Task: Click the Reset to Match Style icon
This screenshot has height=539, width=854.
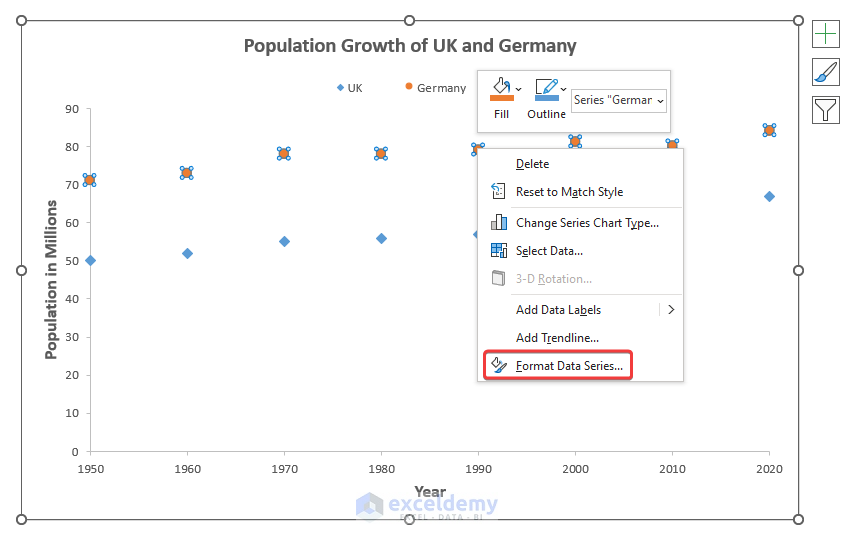Action: tap(499, 191)
